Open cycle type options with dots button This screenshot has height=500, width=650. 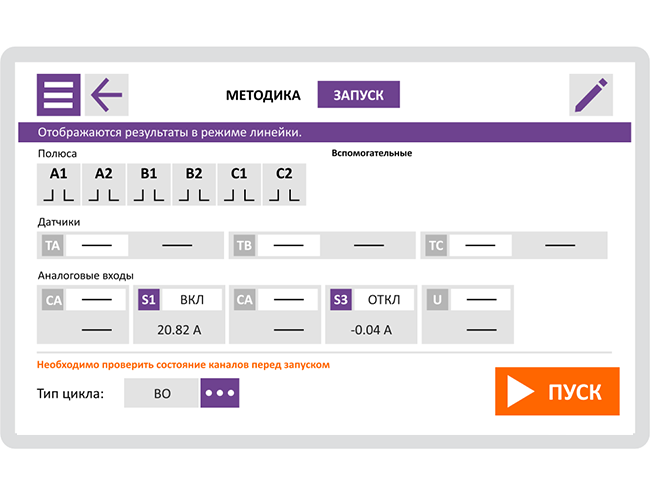pyautogui.click(x=220, y=393)
